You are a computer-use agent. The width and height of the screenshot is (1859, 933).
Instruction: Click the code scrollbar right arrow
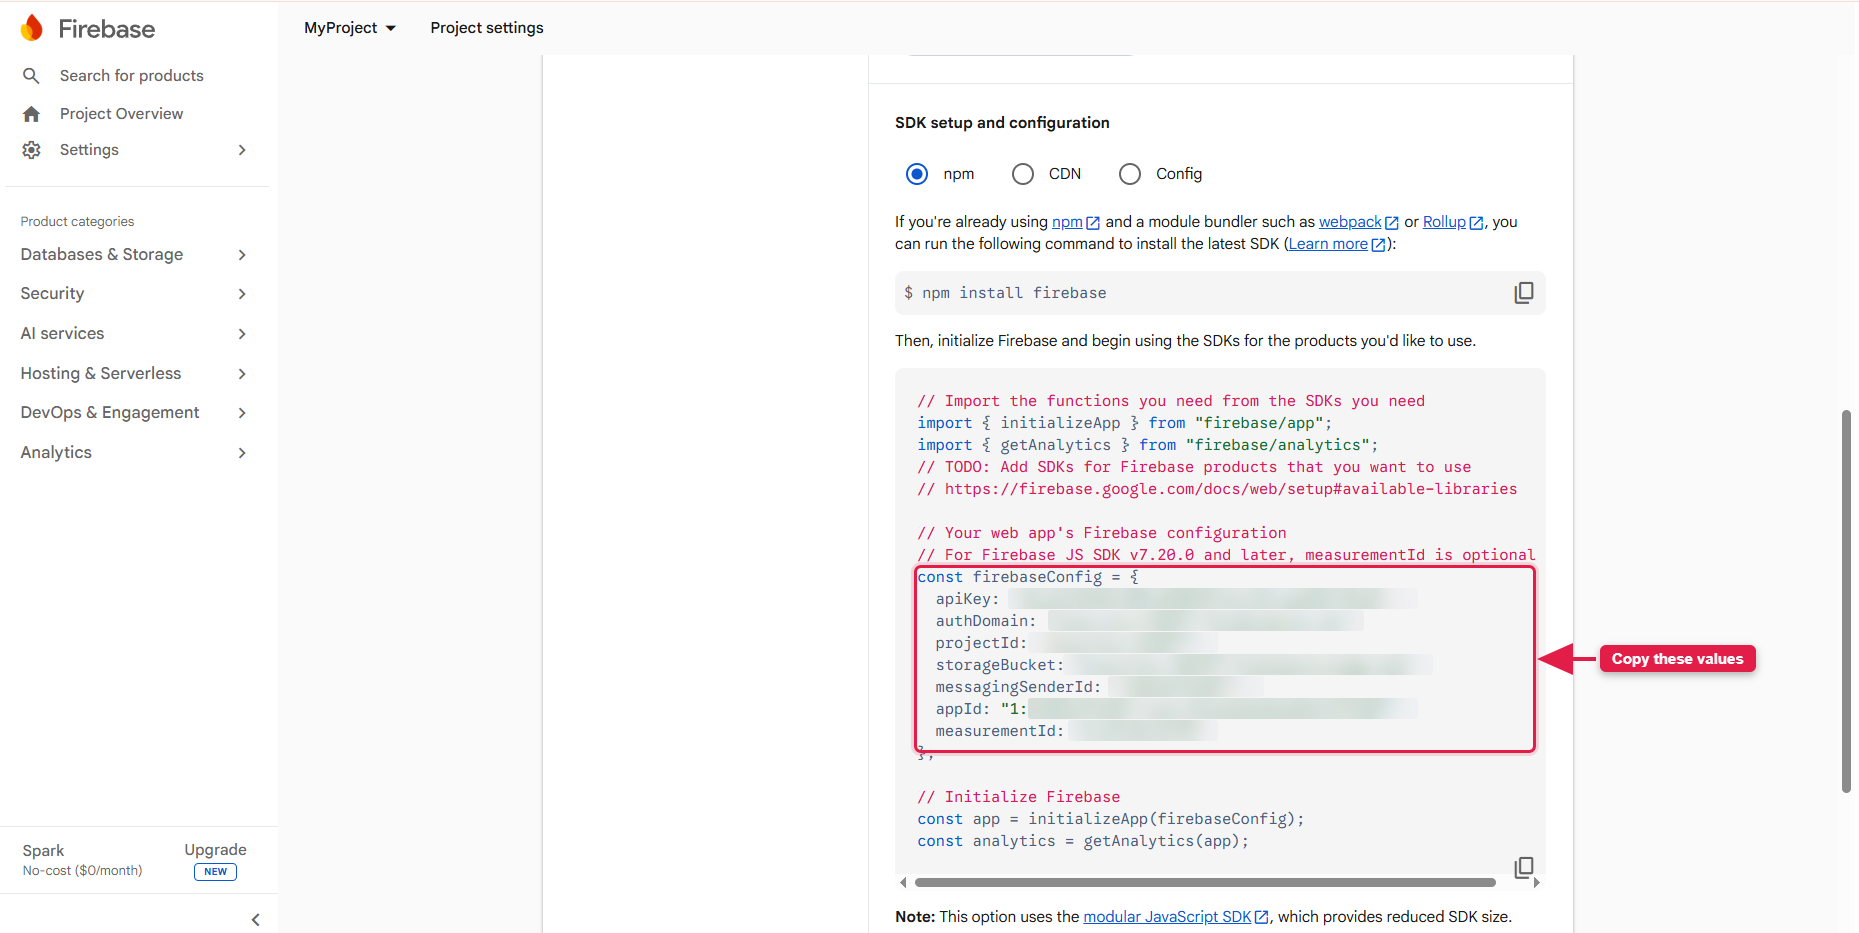[x=1537, y=883]
